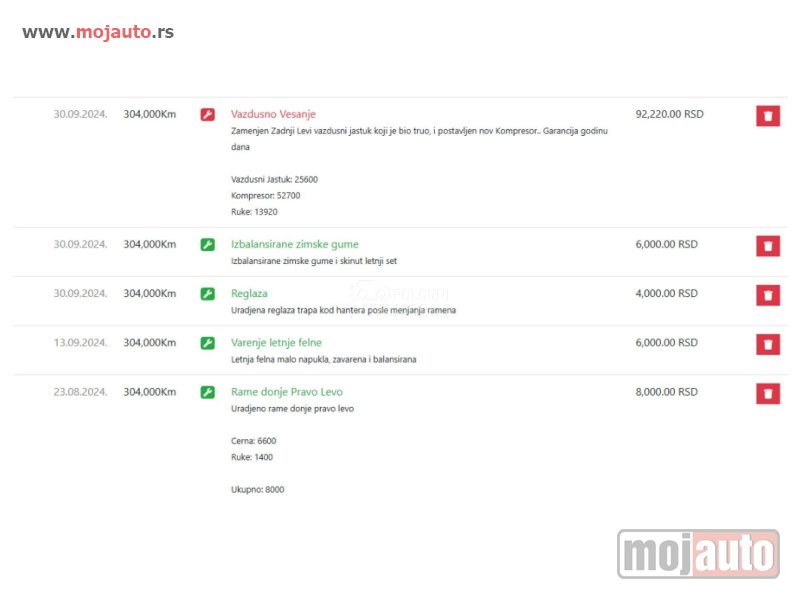800x600 pixels.
Task: Click wrench icon for Rame donje Pravo Levo
Action: click(208, 393)
